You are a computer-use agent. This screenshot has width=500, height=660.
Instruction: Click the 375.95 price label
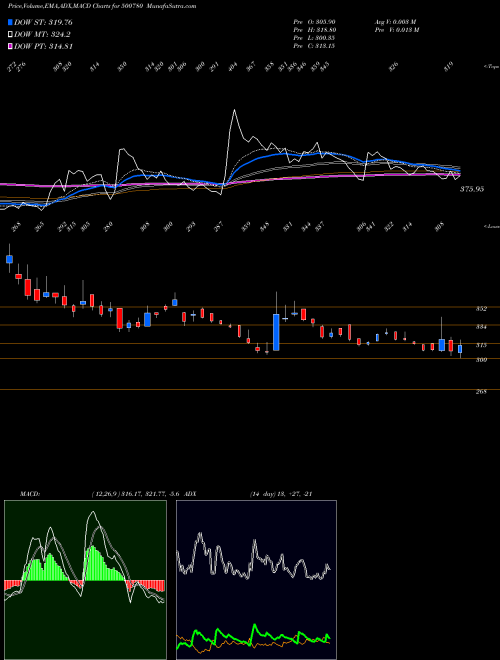[471, 189]
